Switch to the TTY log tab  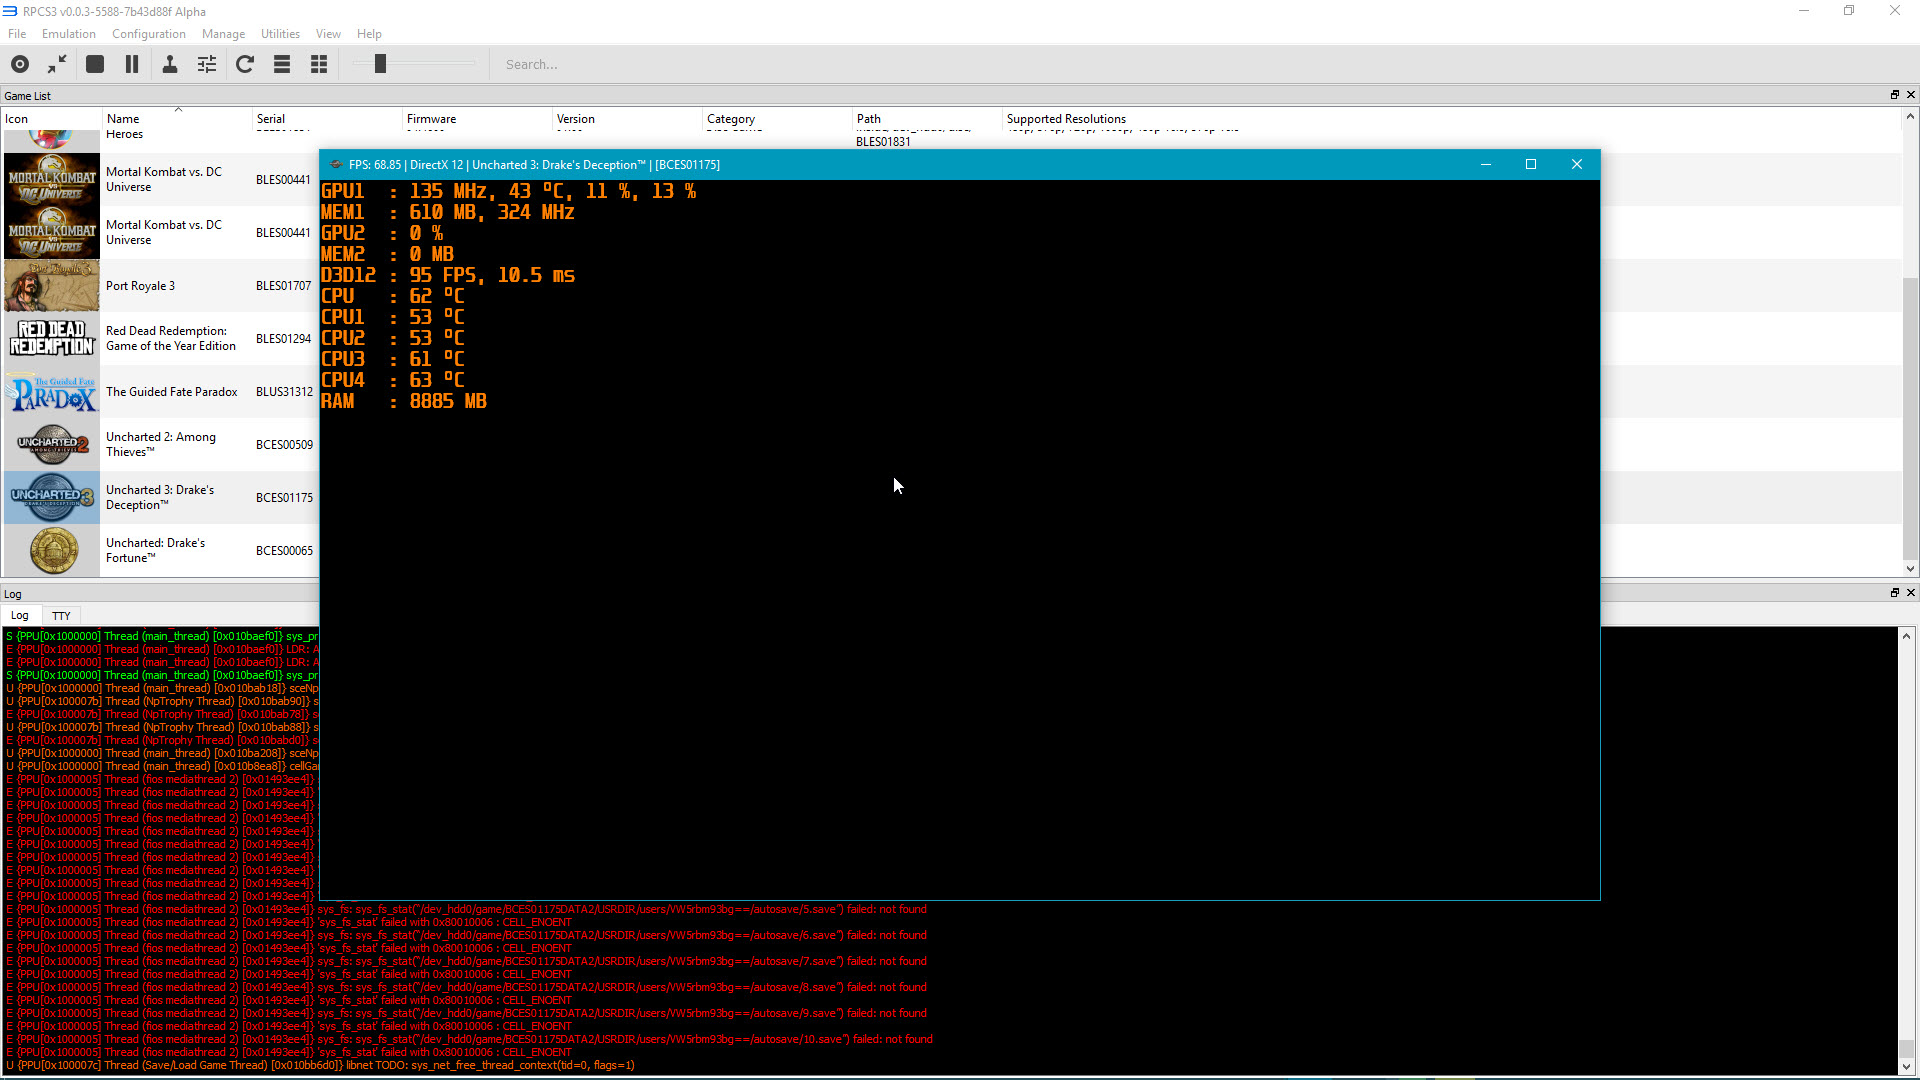[x=61, y=616]
